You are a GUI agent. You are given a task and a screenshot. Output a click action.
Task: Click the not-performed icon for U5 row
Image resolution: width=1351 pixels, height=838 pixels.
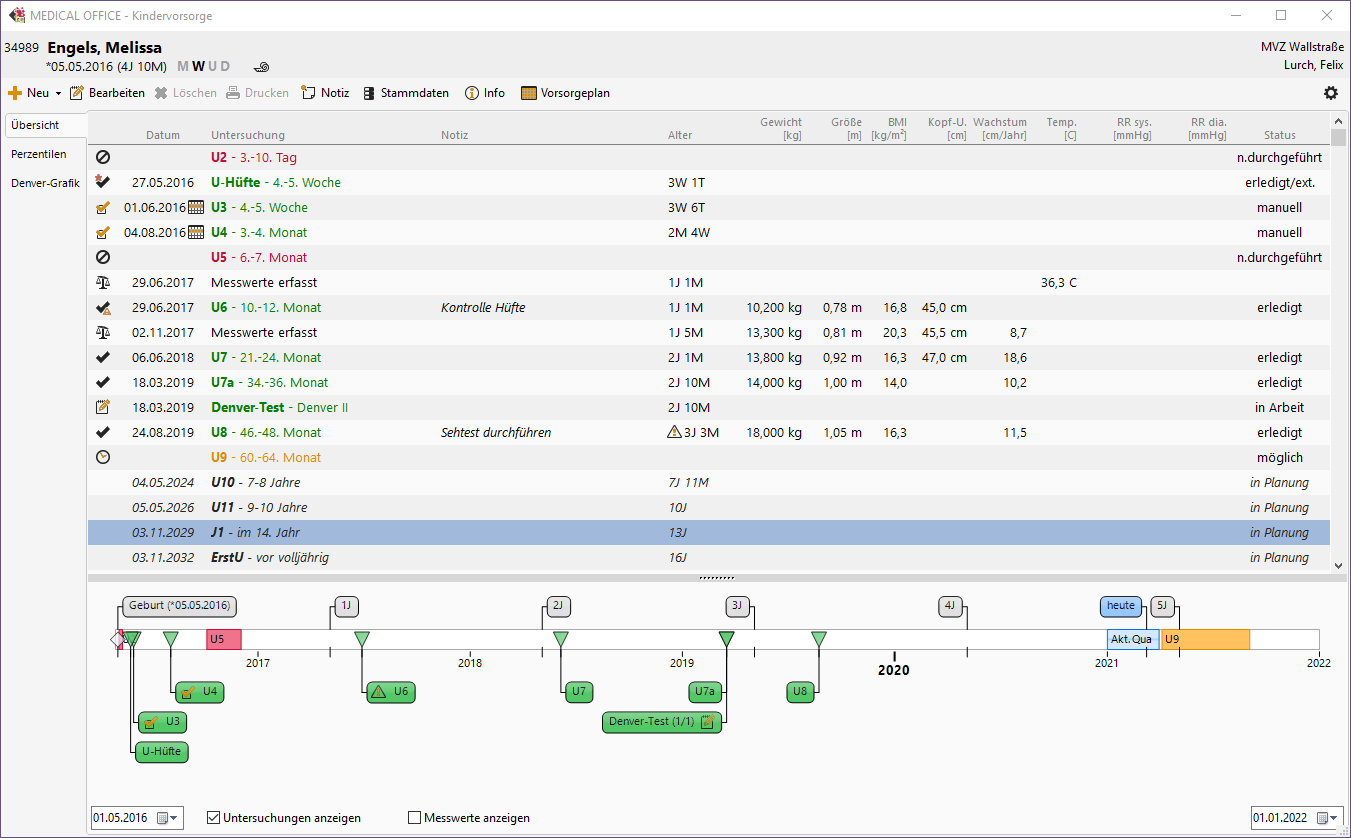coord(102,258)
